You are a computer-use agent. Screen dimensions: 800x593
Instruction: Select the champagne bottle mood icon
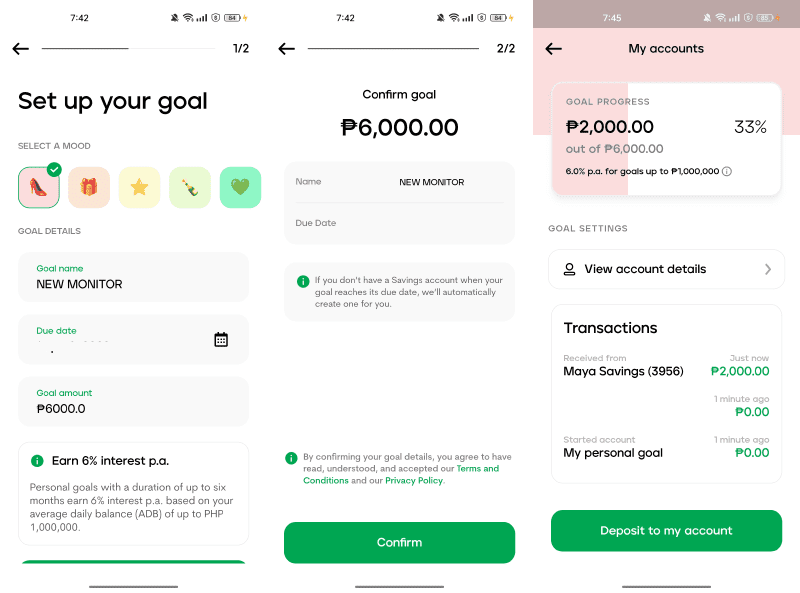190,187
